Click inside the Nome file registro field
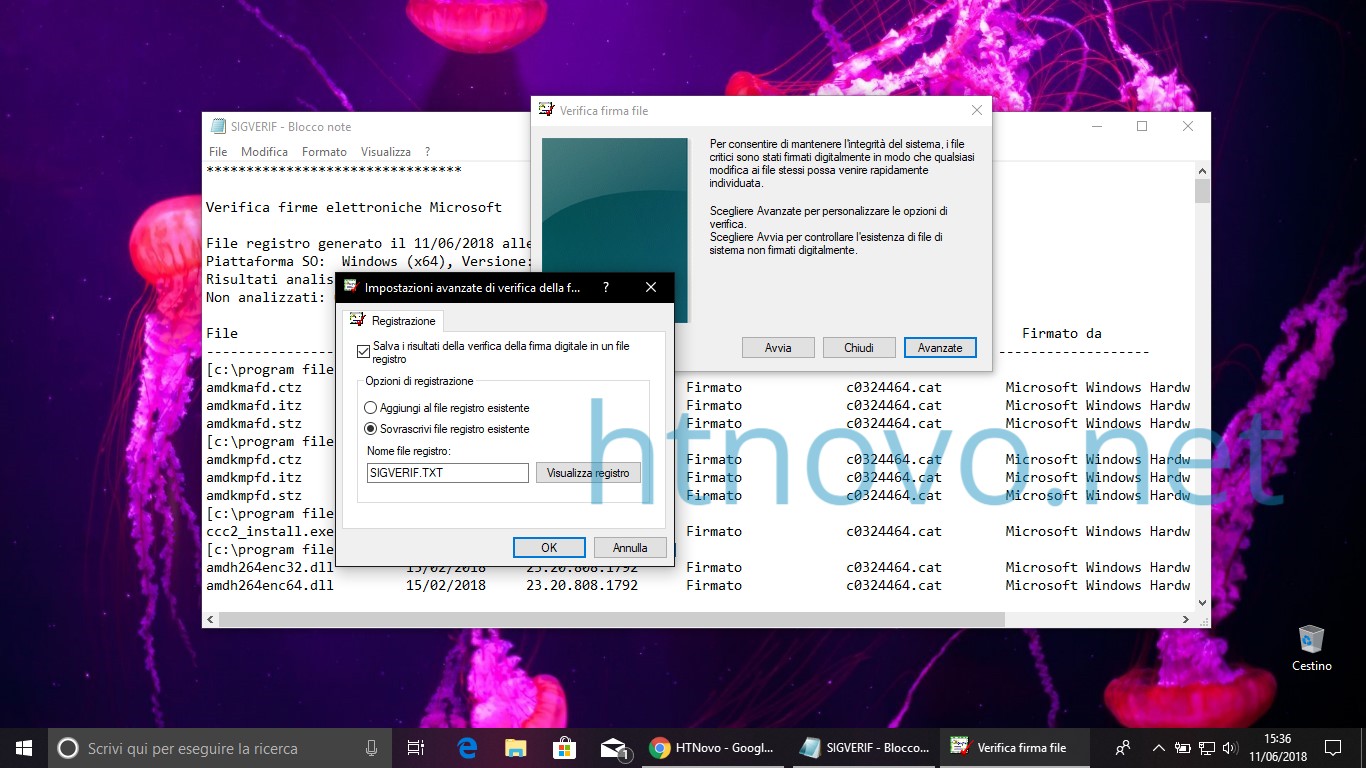The width and height of the screenshot is (1366, 768). point(446,472)
